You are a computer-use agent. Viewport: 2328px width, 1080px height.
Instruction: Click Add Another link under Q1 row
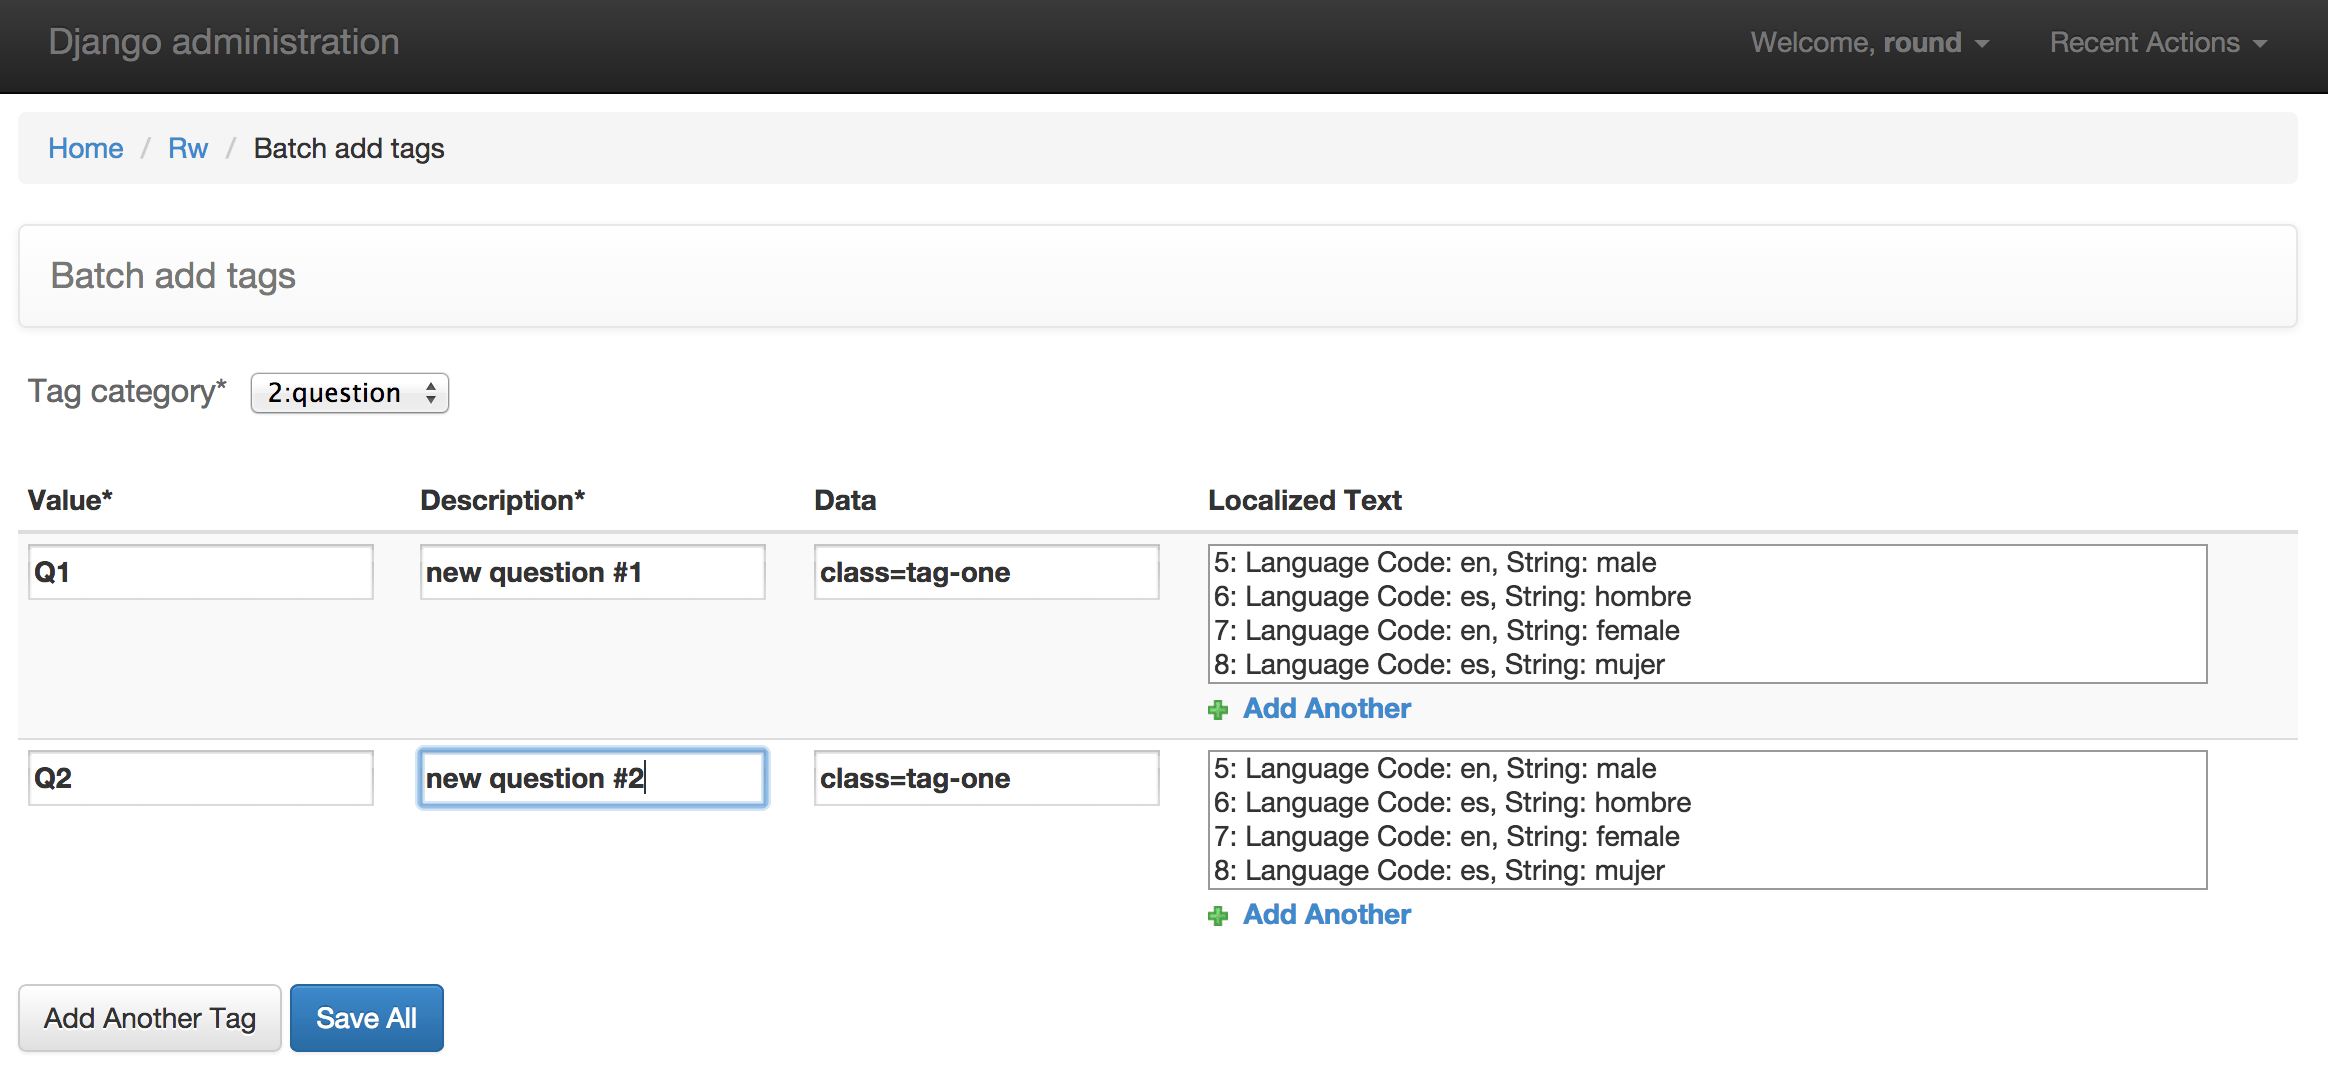(1326, 708)
